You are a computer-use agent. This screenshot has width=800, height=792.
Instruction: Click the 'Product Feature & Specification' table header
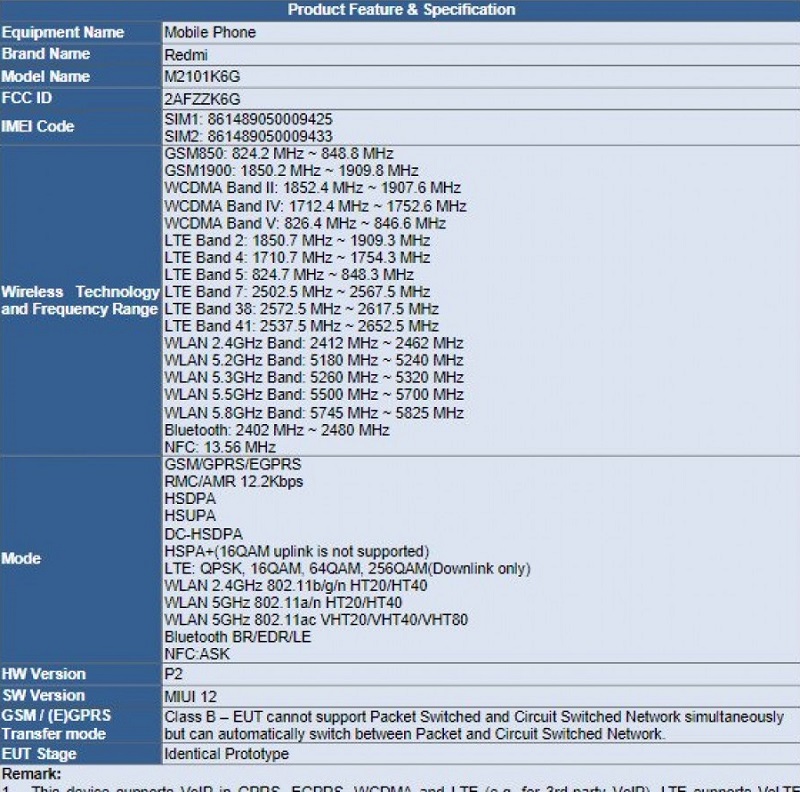[402, 10]
